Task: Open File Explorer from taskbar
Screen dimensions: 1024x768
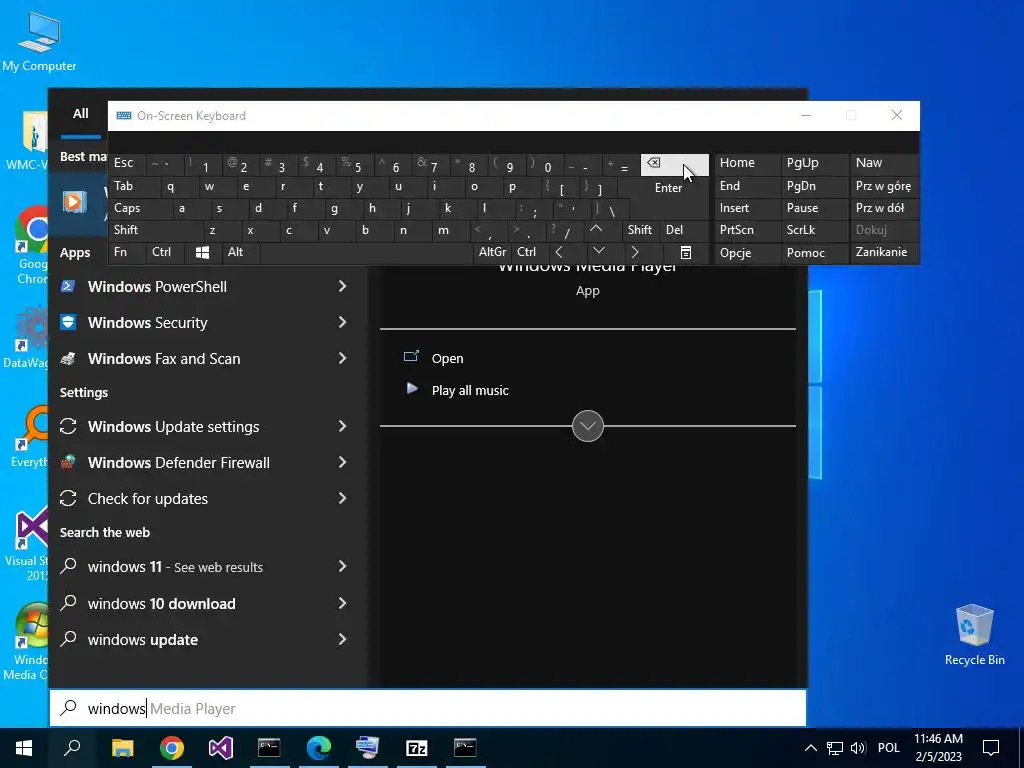Action: pyautogui.click(x=122, y=748)
